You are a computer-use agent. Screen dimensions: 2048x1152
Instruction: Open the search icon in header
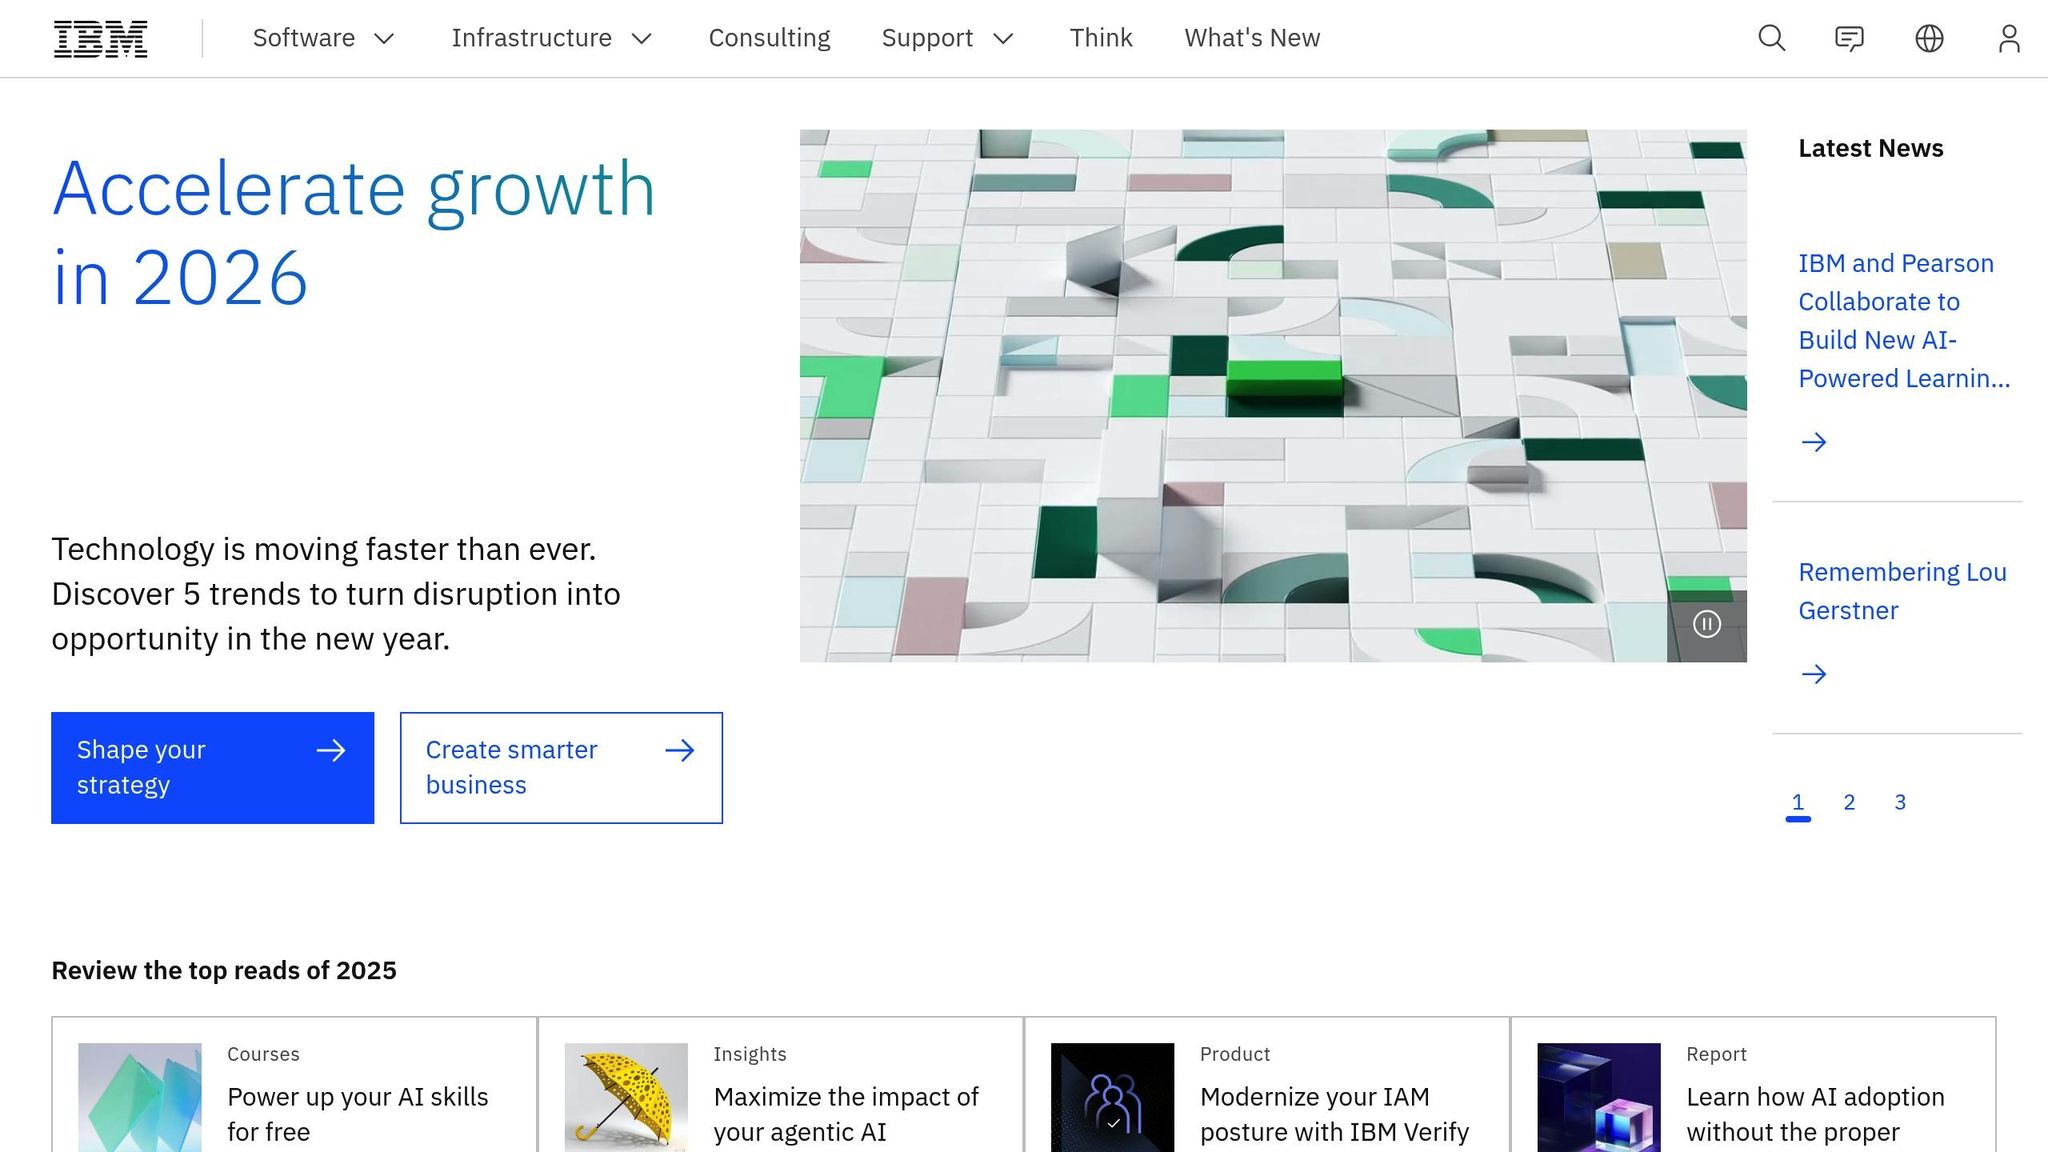click(1771, 38)
